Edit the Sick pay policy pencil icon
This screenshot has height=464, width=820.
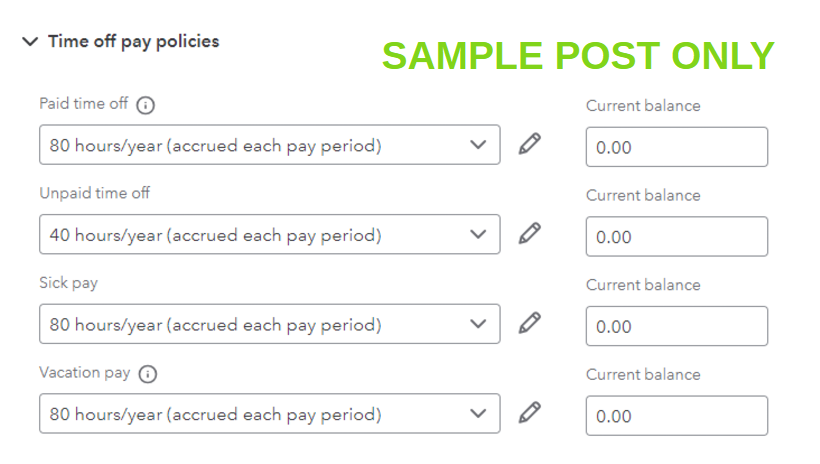coord(530,323)
